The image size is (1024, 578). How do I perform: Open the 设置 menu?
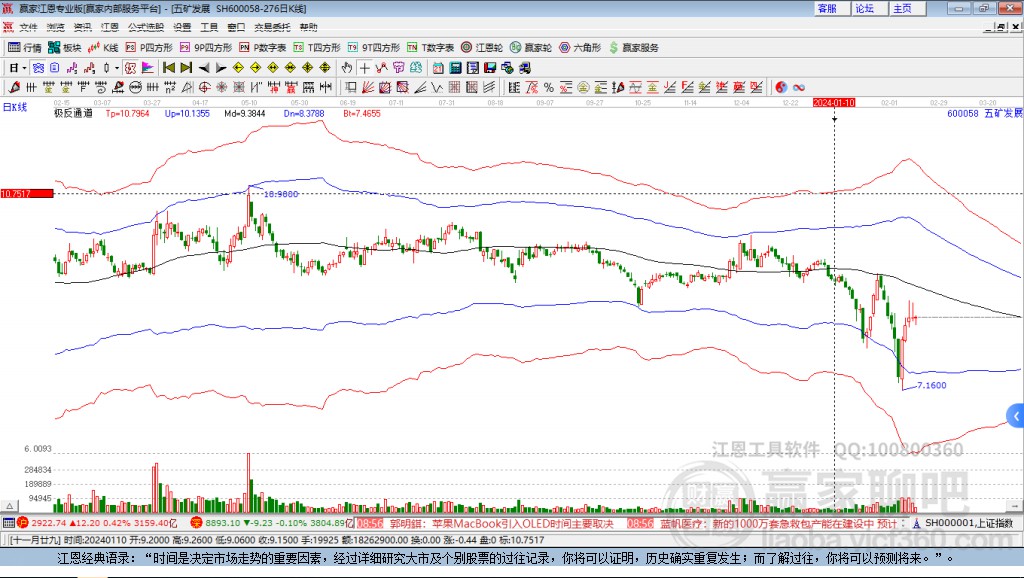click(182, 27)
